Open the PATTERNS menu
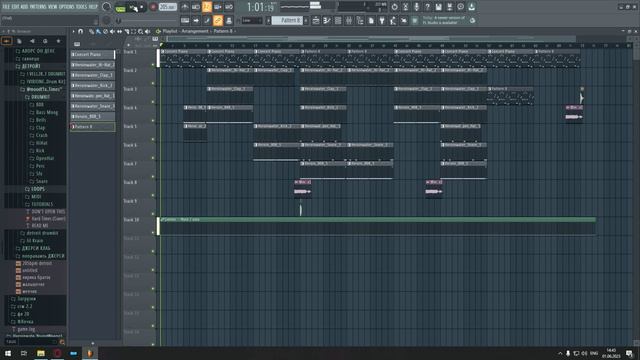This screenshot has width=640, height=360. coord(38,7)
